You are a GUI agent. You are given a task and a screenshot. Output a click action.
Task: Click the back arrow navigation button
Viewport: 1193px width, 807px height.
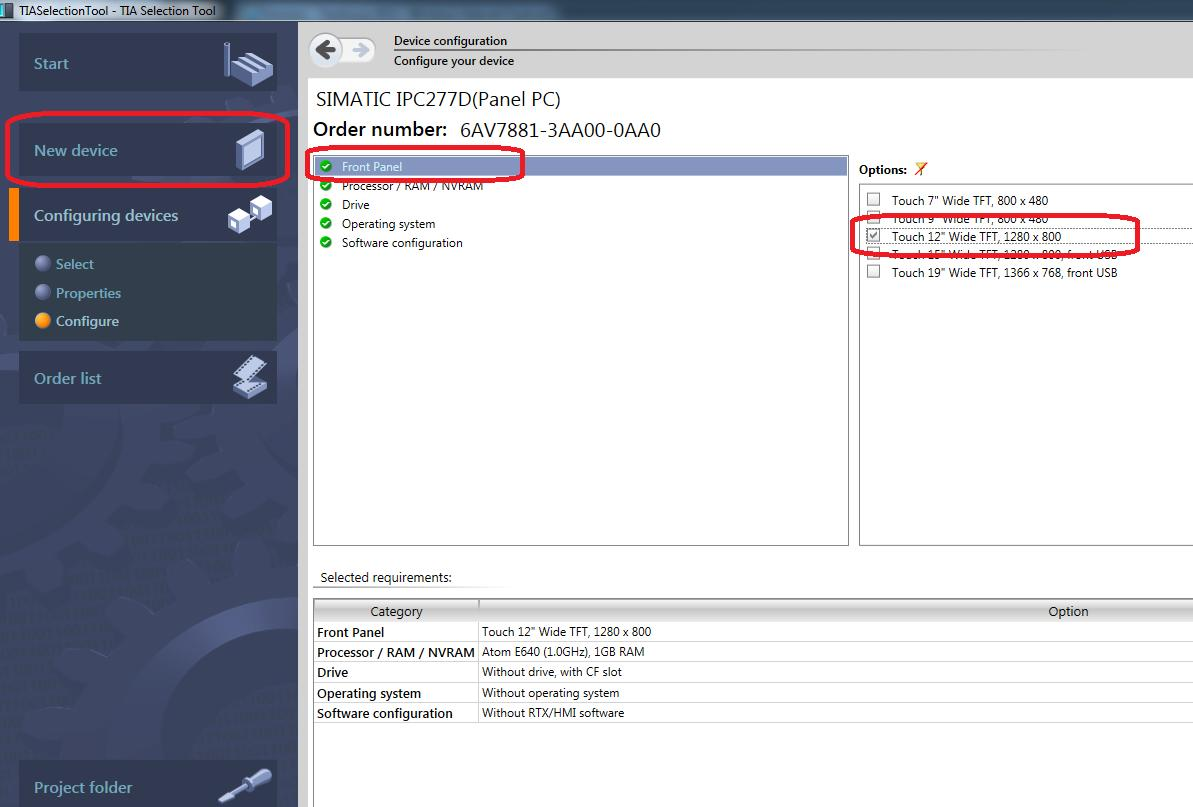tap(326, 50)
